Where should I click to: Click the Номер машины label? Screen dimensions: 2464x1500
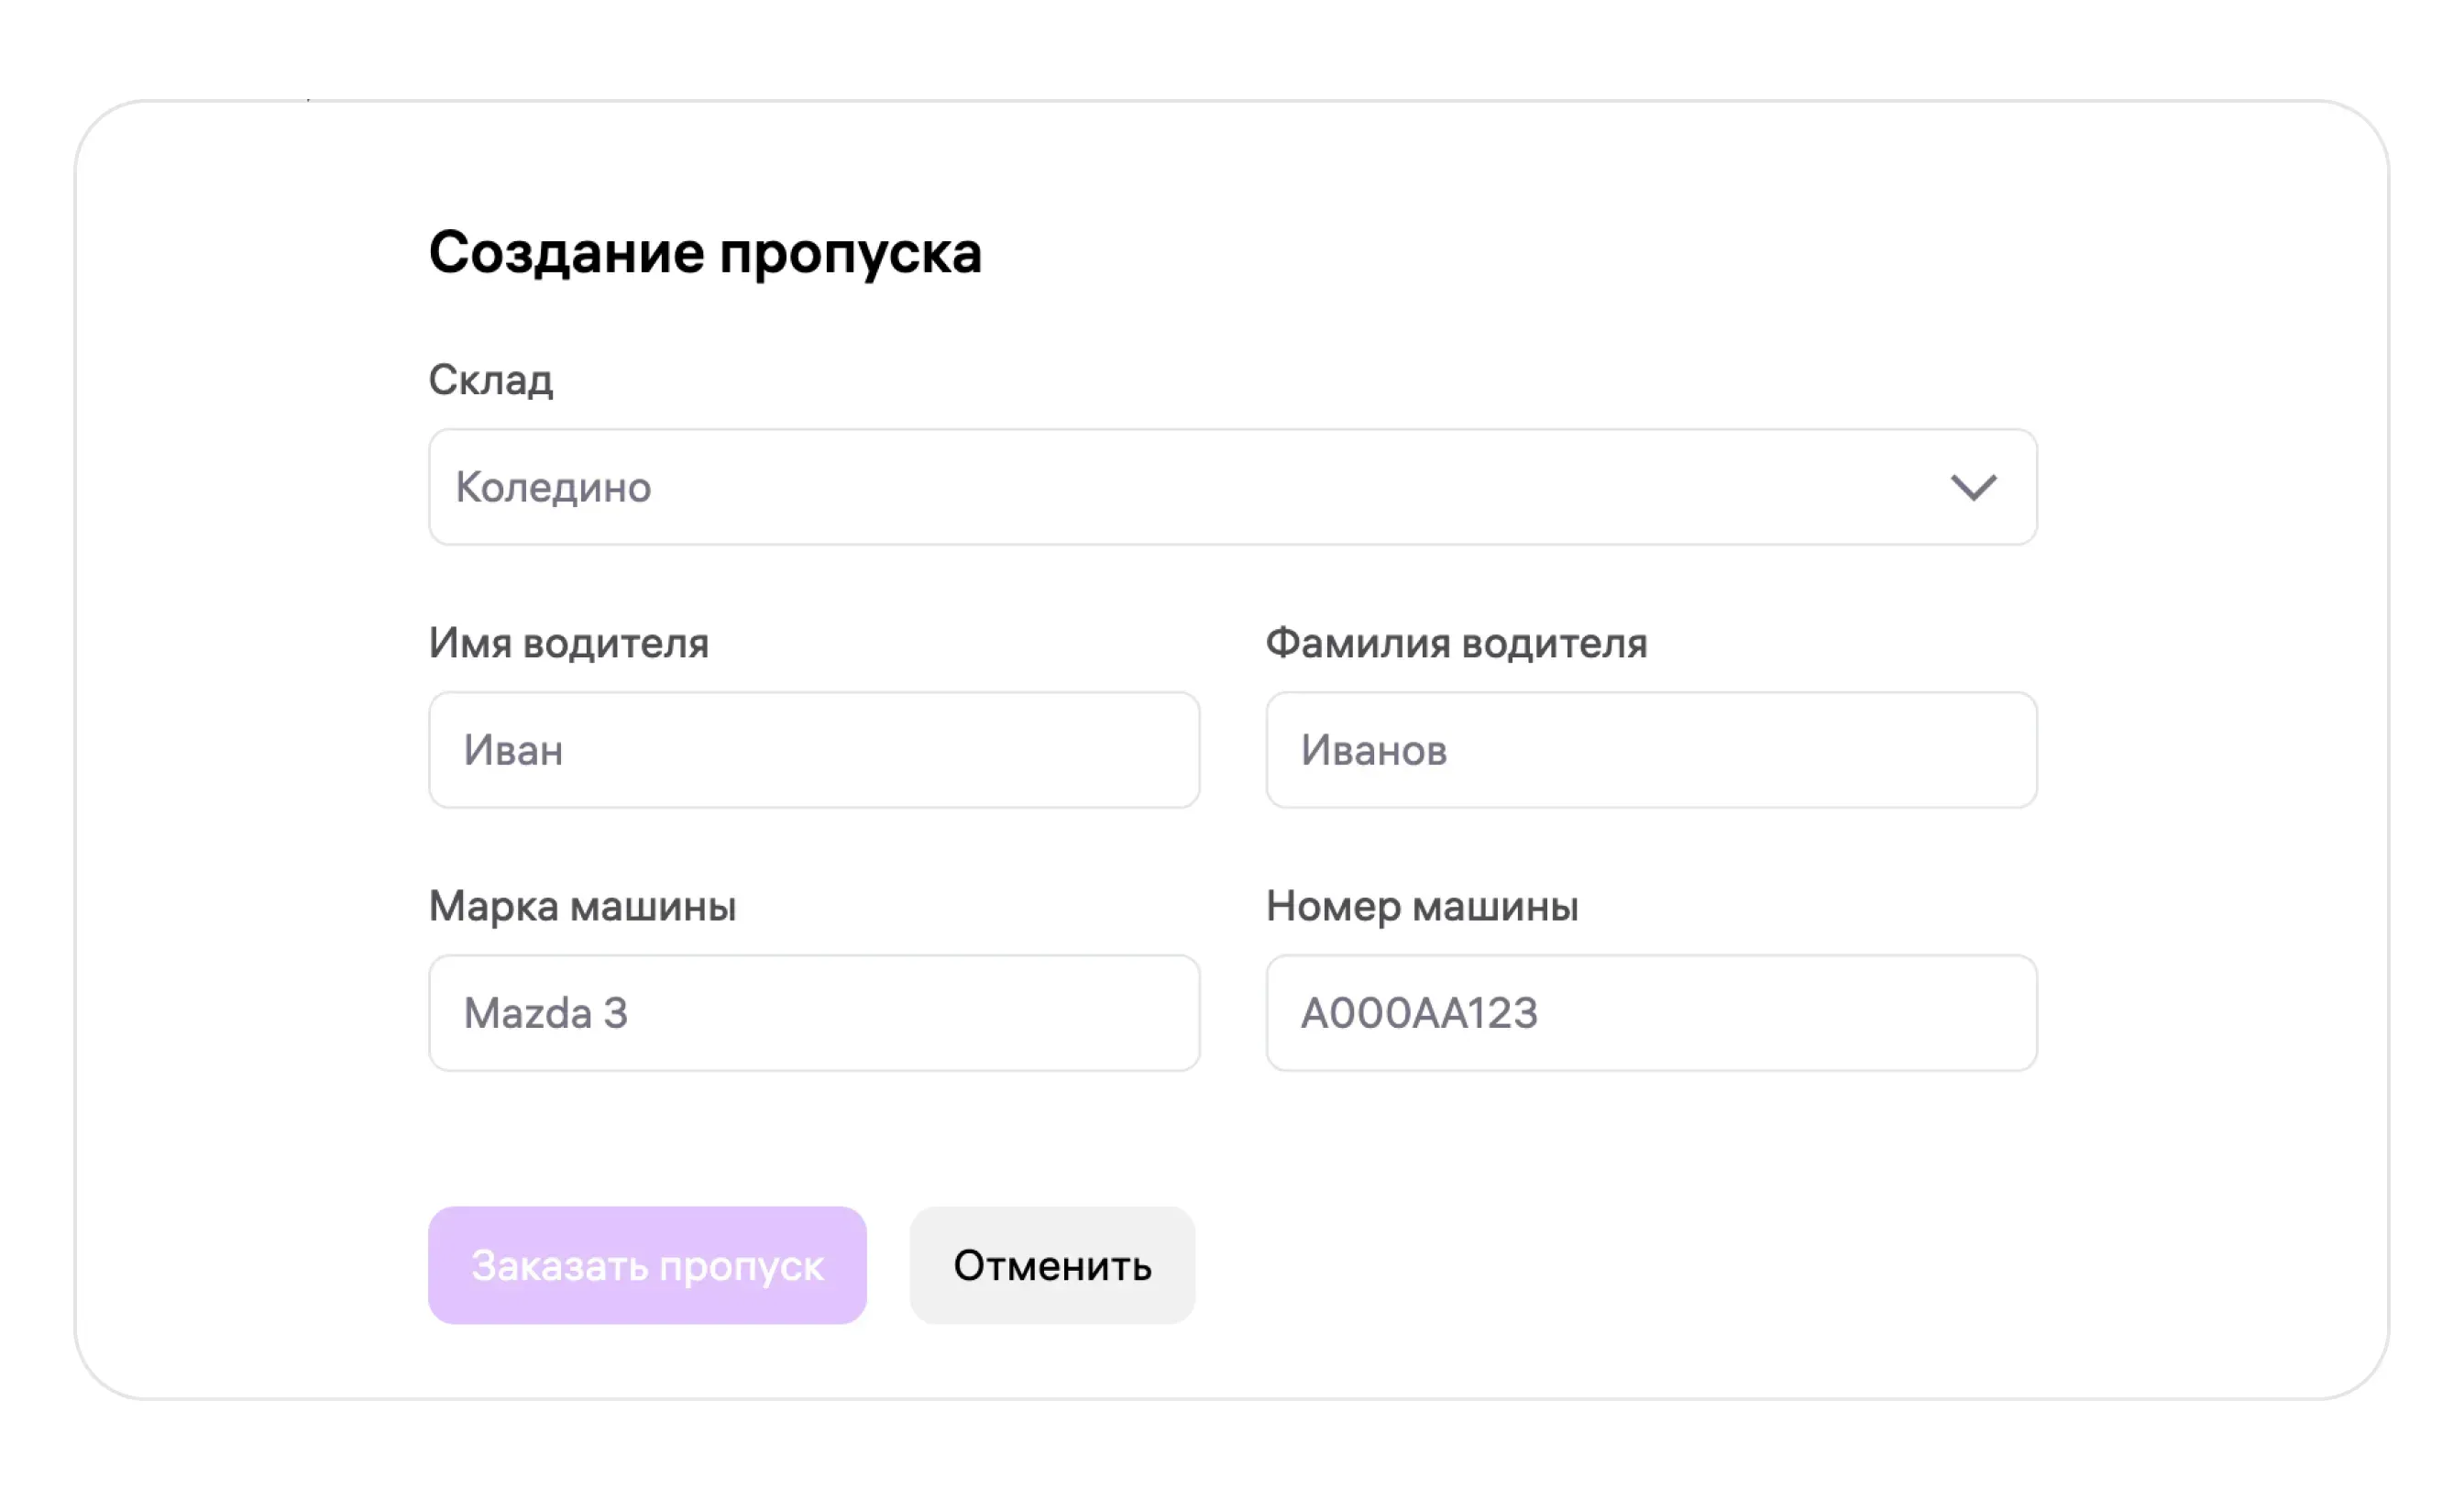pos(1421,906)
